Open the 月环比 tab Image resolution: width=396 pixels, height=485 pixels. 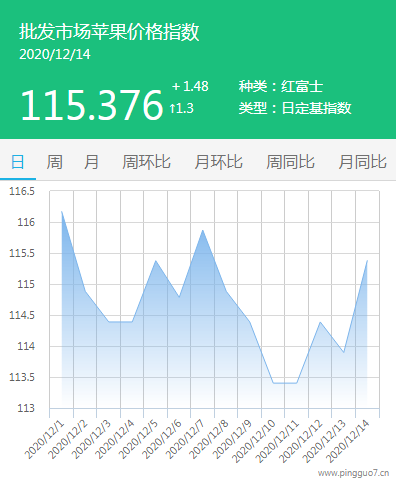coord(219,162)
